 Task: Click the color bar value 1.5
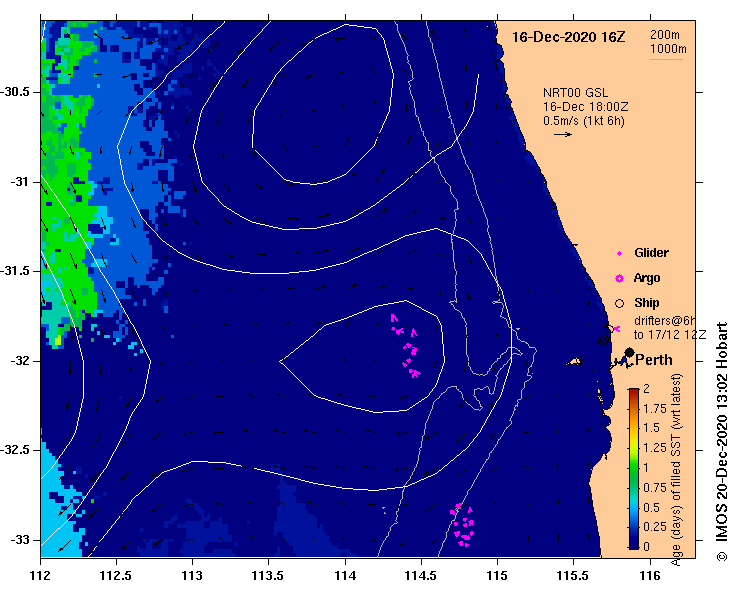click(x=651, y=428)
